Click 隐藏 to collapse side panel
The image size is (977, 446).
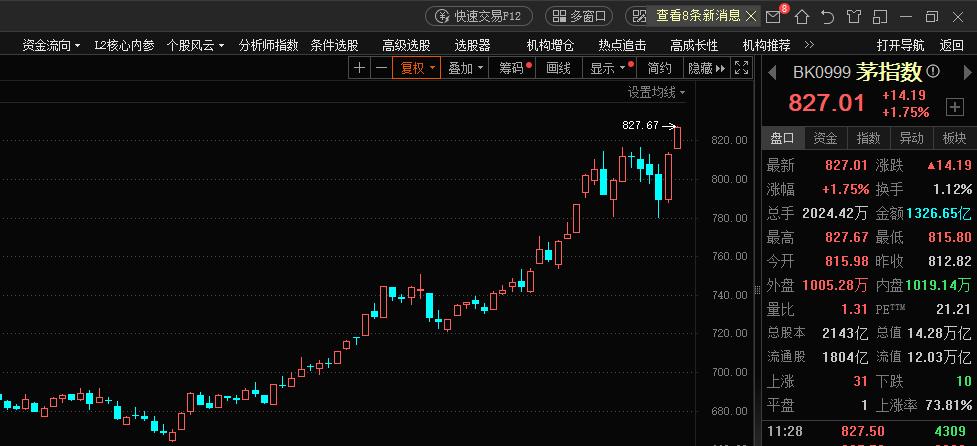(x=706, y=69)
